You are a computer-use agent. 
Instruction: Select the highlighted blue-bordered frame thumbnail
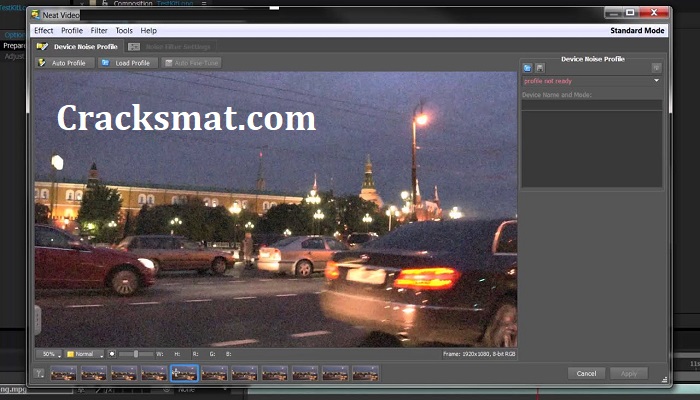pyautogui.click(x=184, y=373)
